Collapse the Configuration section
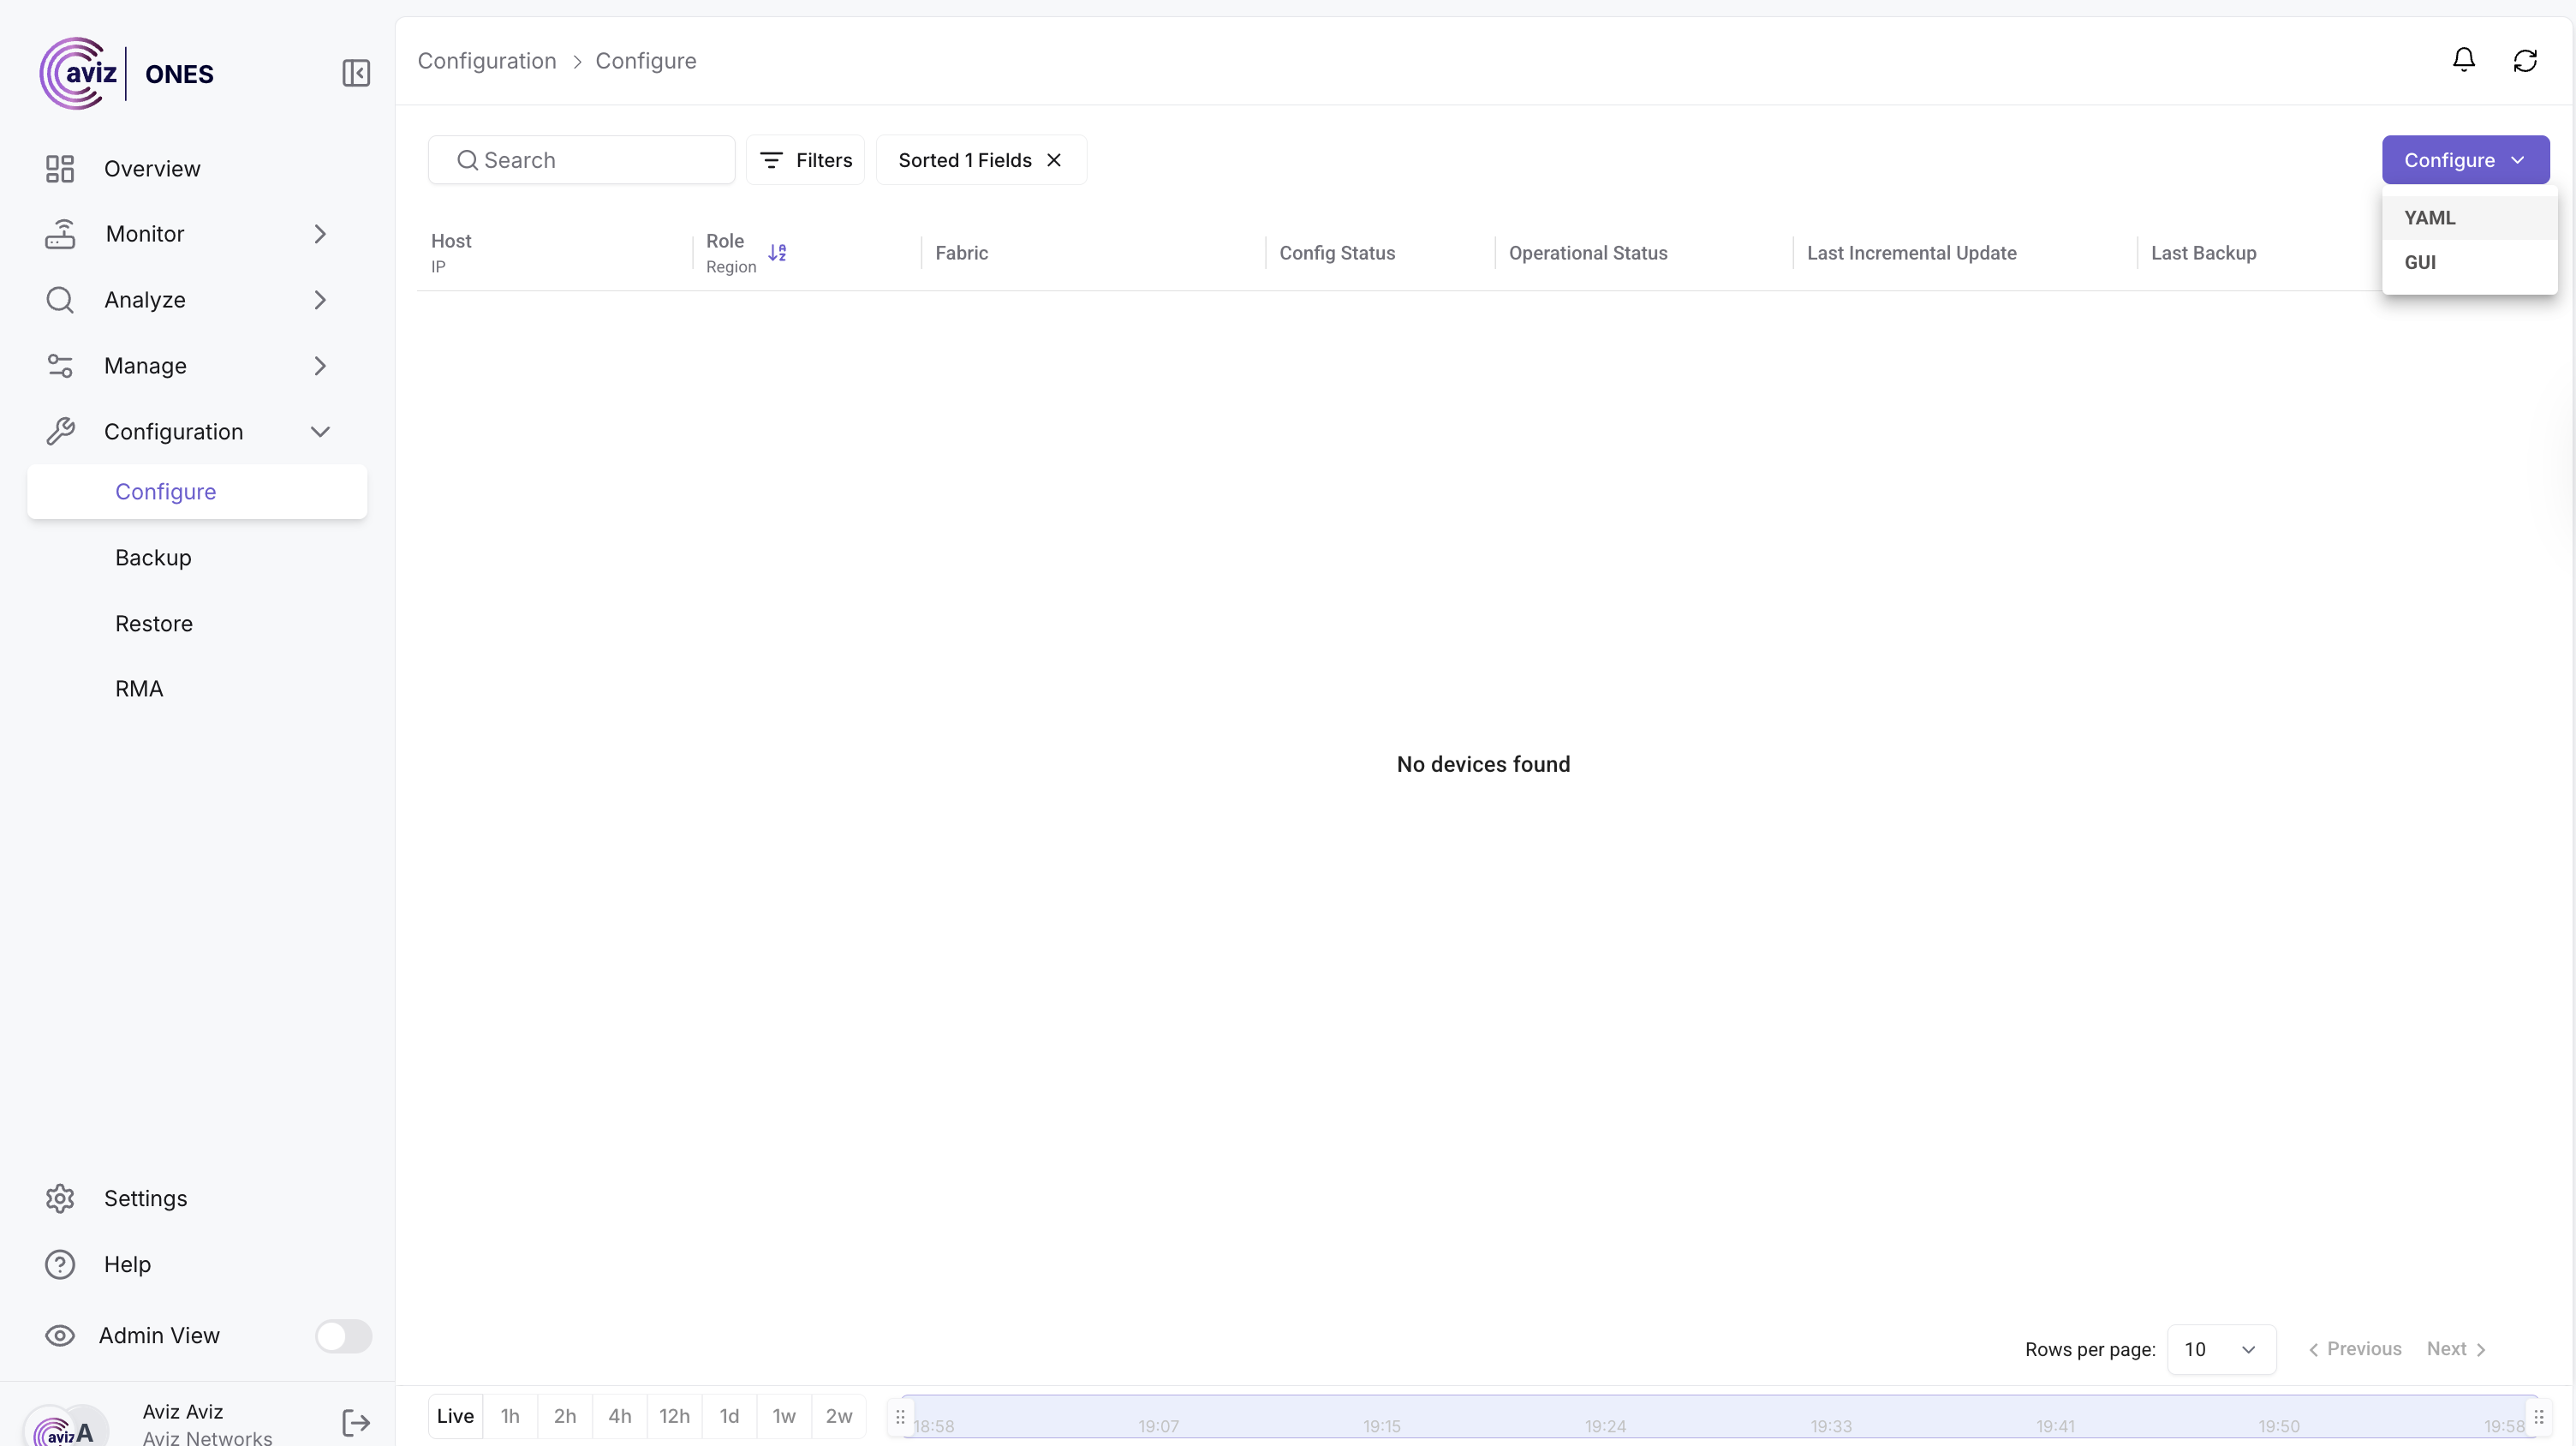Screen dimensions: 2576x1446 [x=319, y=432]
